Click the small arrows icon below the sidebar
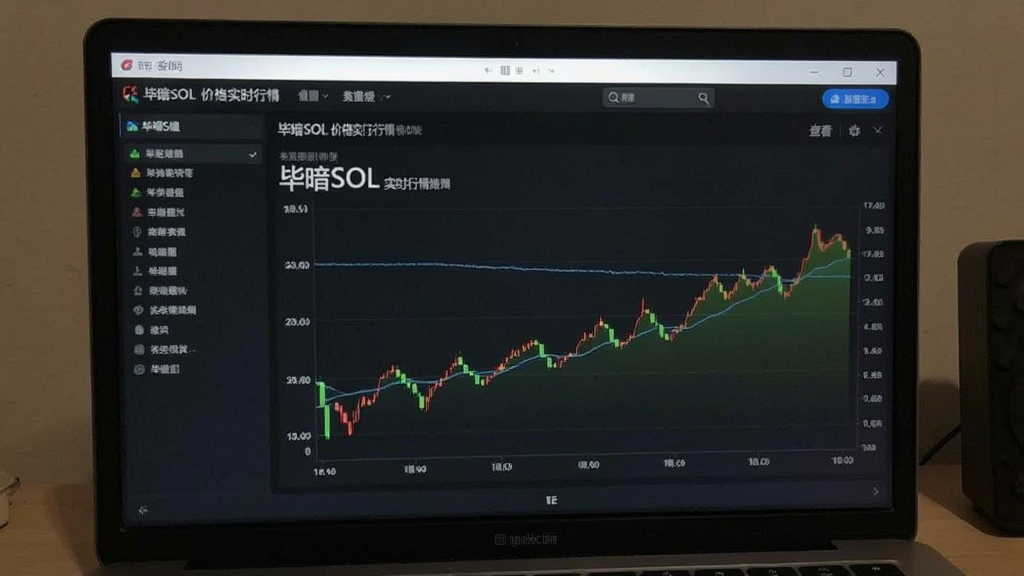This screenshot has width=1024, height=576. click(143, 510)
